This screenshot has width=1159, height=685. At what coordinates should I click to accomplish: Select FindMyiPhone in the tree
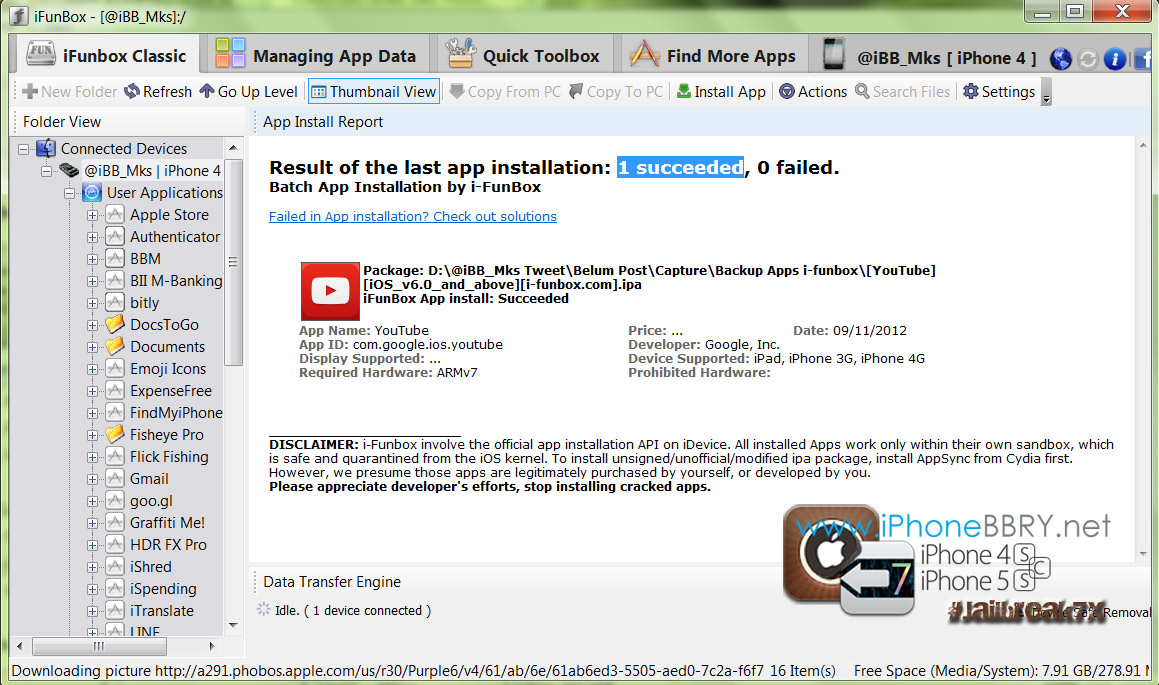[x=176, y=413]
